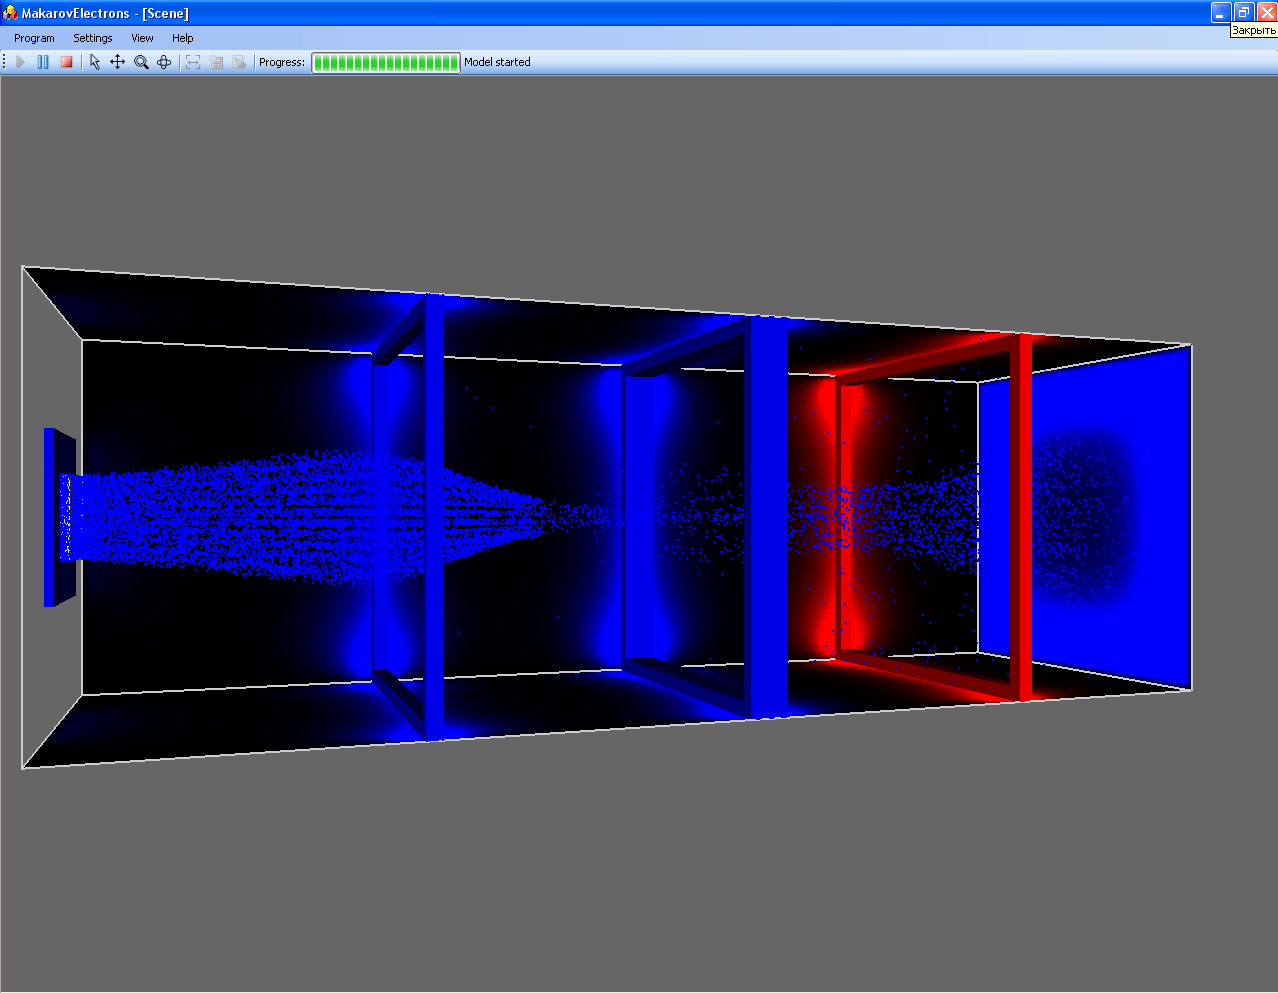1278x993 pixels.
Task: Click the greyed-out grid toolbar icon
Action: pos(216,62)
